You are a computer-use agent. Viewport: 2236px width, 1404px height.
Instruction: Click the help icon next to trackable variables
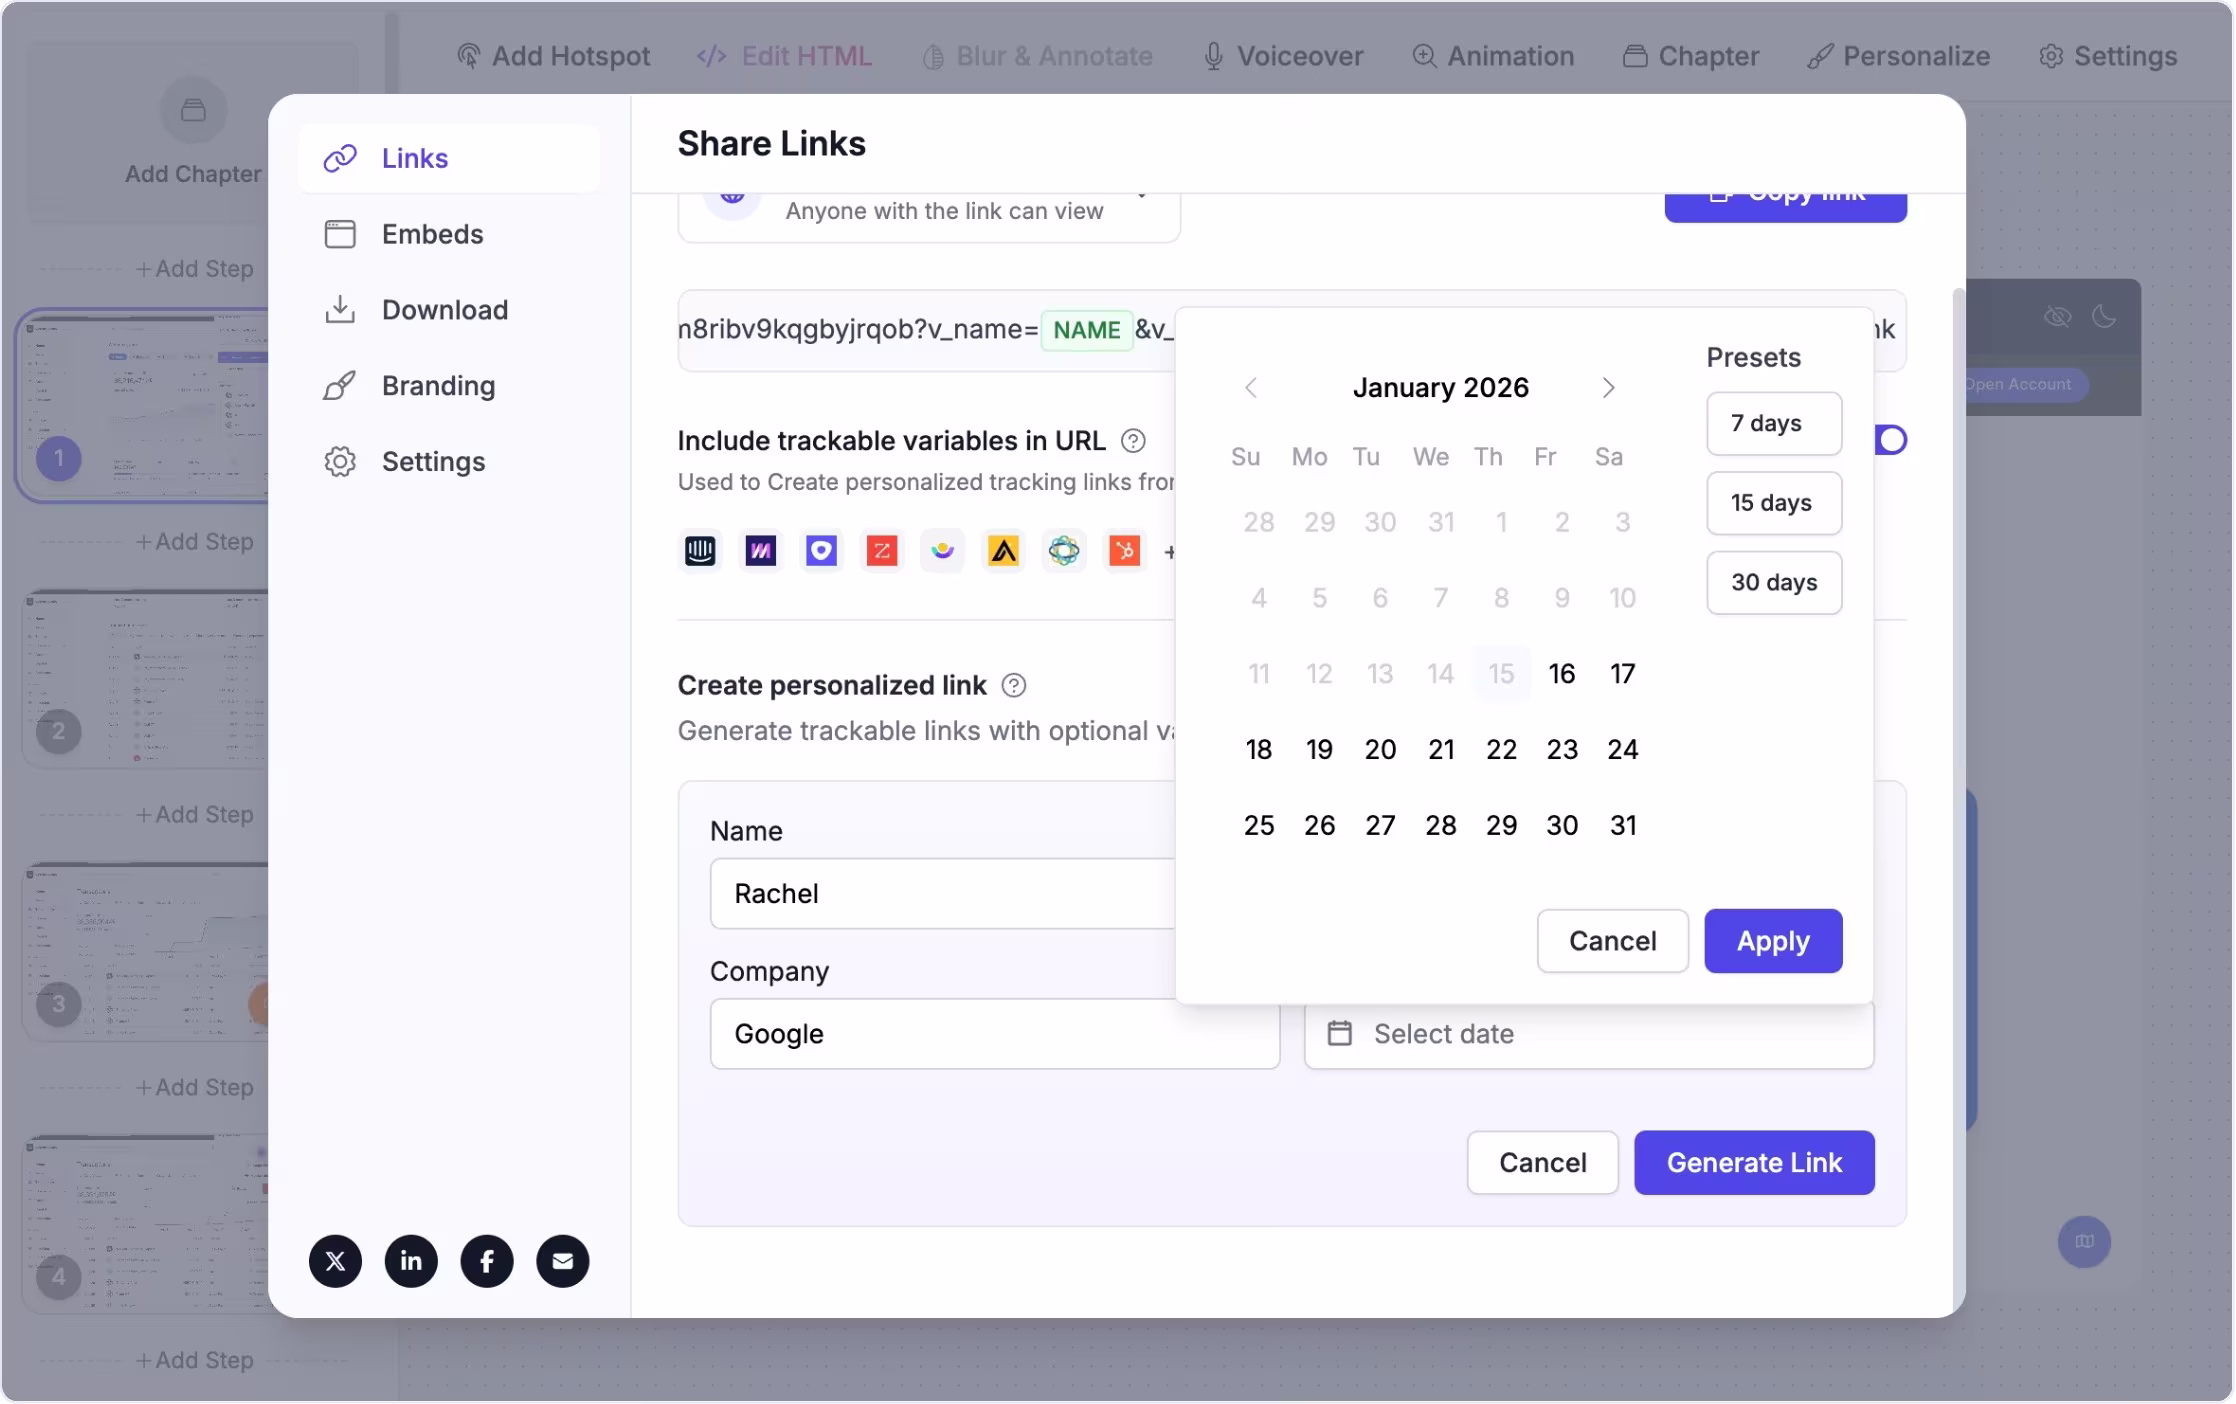point(1133,440)
